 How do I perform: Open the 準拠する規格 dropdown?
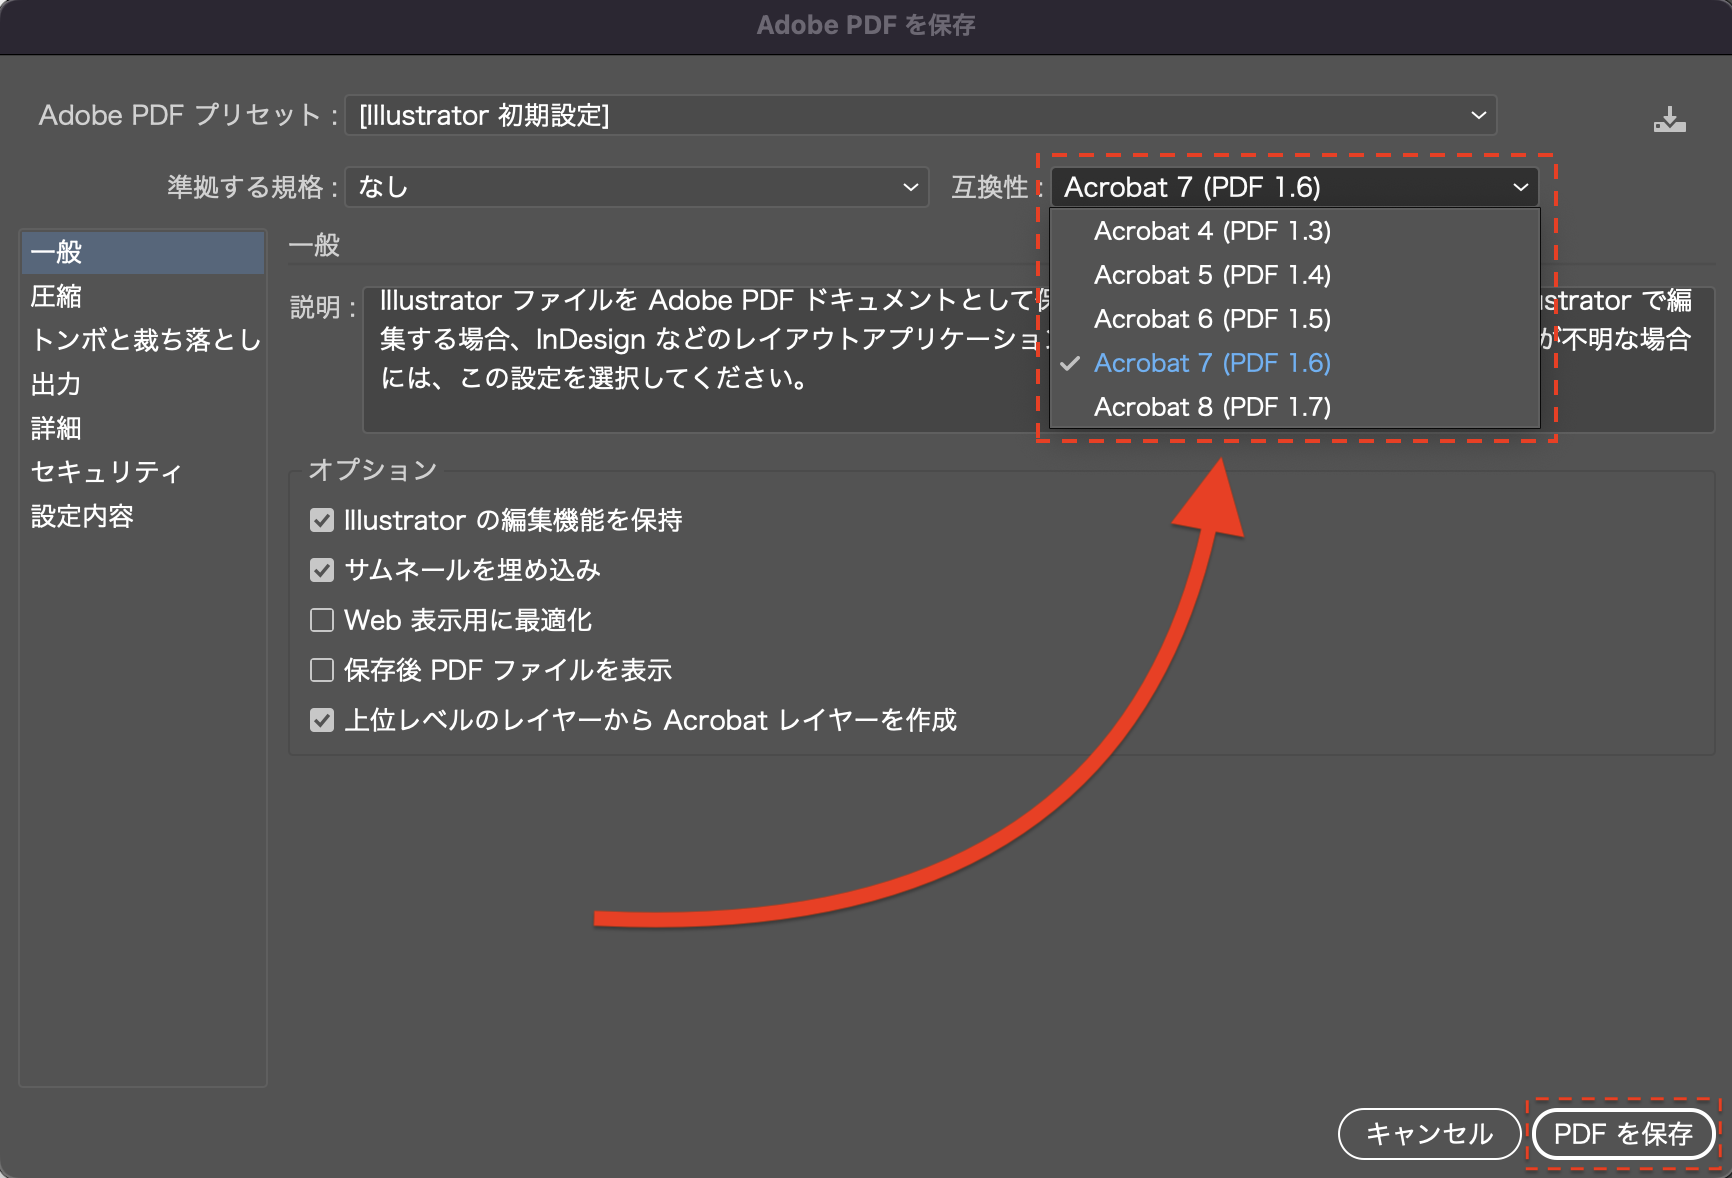click(636, 187)
